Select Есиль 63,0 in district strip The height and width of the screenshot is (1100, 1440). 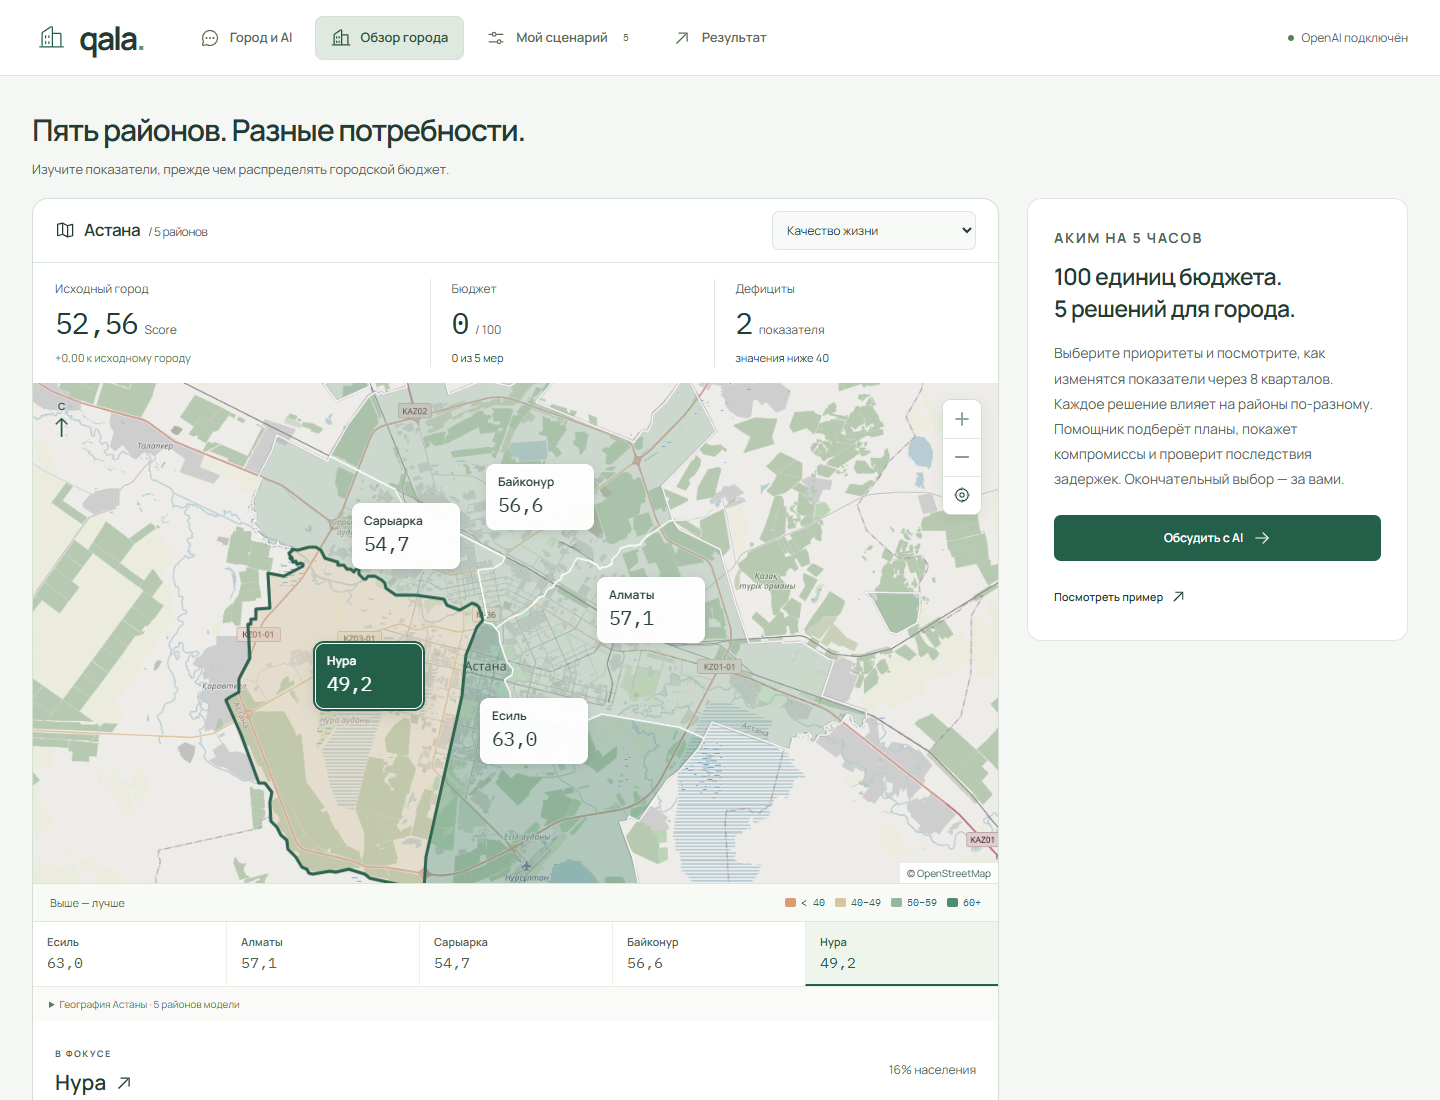130,954
